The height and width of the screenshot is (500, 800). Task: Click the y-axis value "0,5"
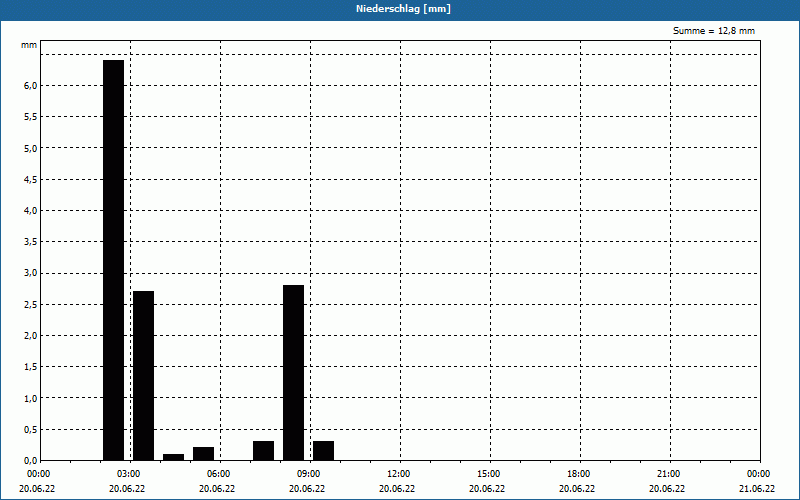point(31,430)
